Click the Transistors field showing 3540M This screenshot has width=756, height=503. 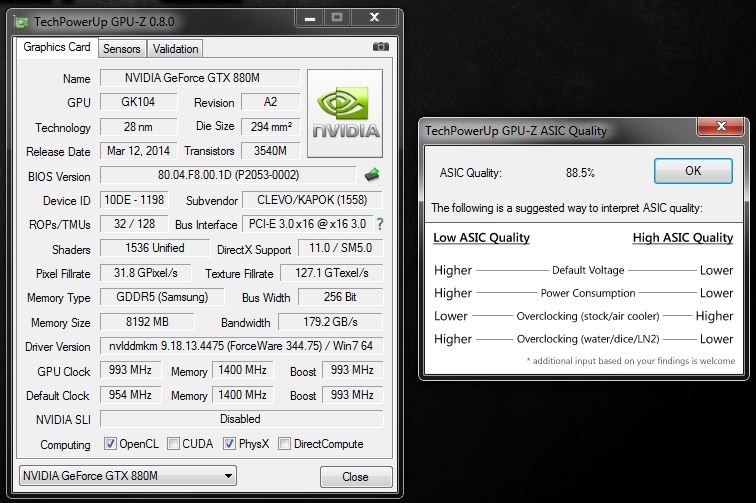(x=270, y=151)
